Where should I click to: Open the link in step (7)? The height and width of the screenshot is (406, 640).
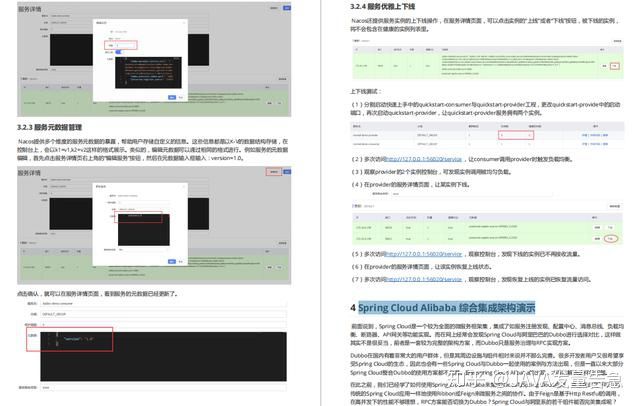pyautogui.click(x=423, y=280)
